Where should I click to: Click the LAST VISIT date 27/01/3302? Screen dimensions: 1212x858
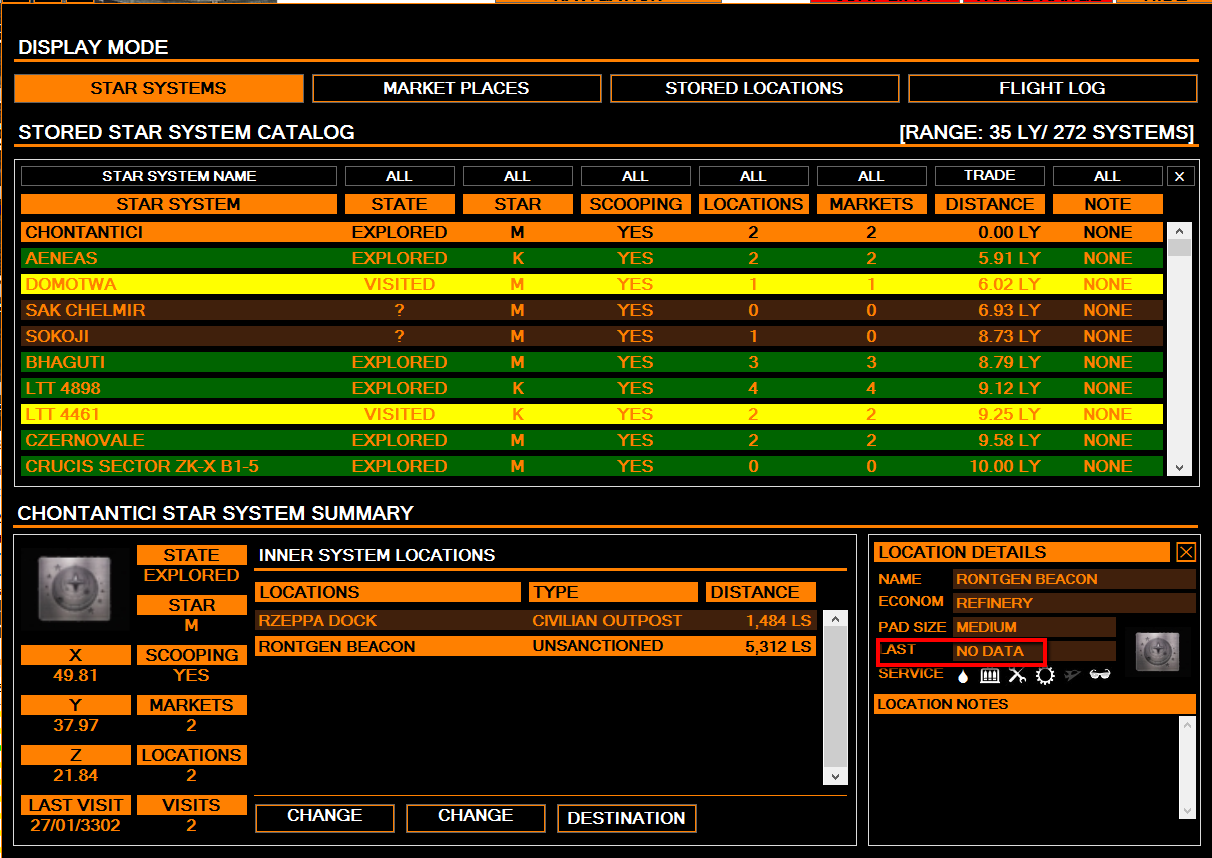(76, 826)
